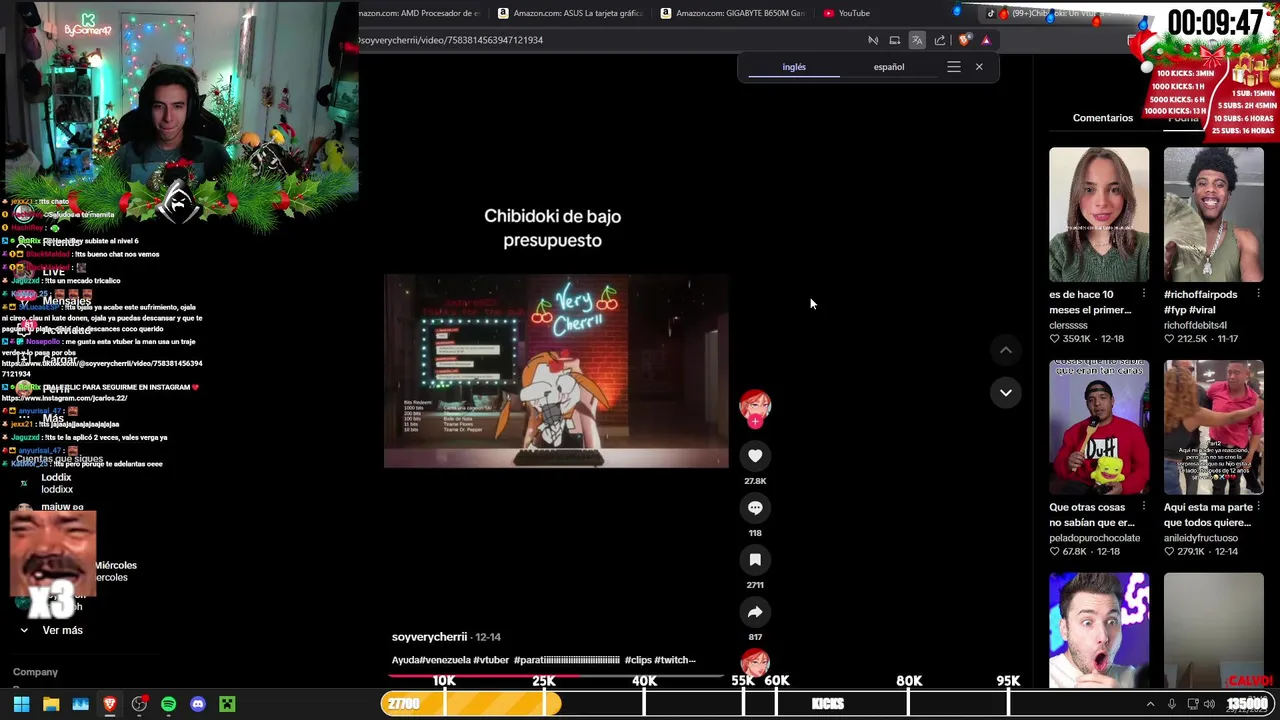1280x720 pixels.
Task: Switch to the Amazon AMD Procesador tab
Action: tap(420, 13)
